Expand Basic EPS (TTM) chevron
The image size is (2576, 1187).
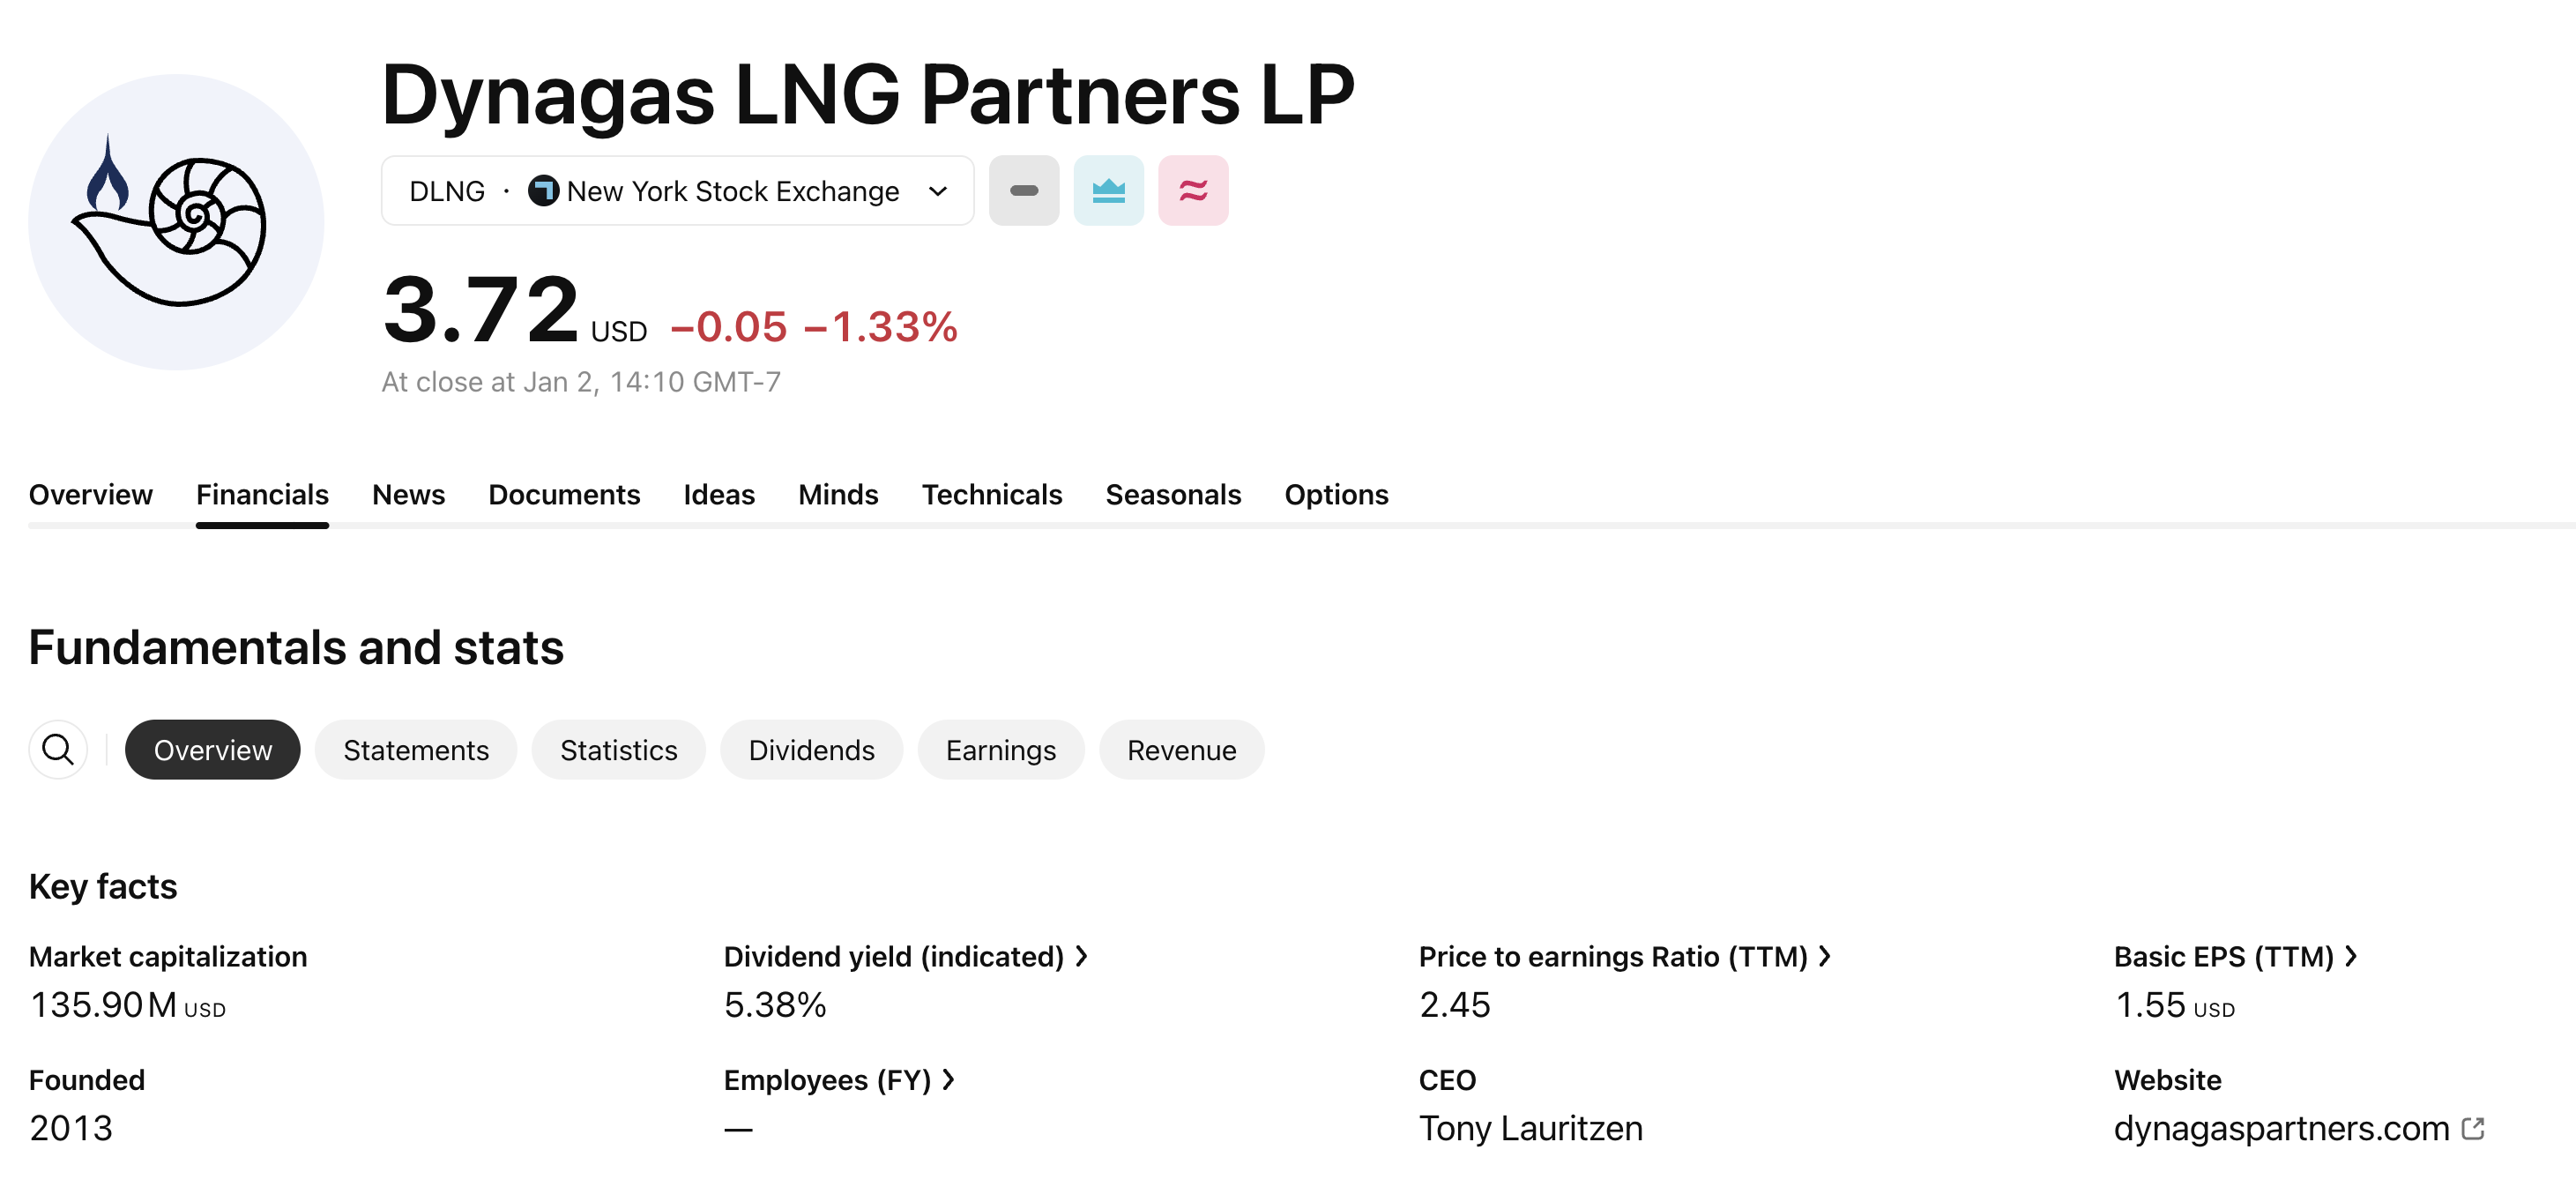point(2351,956)
